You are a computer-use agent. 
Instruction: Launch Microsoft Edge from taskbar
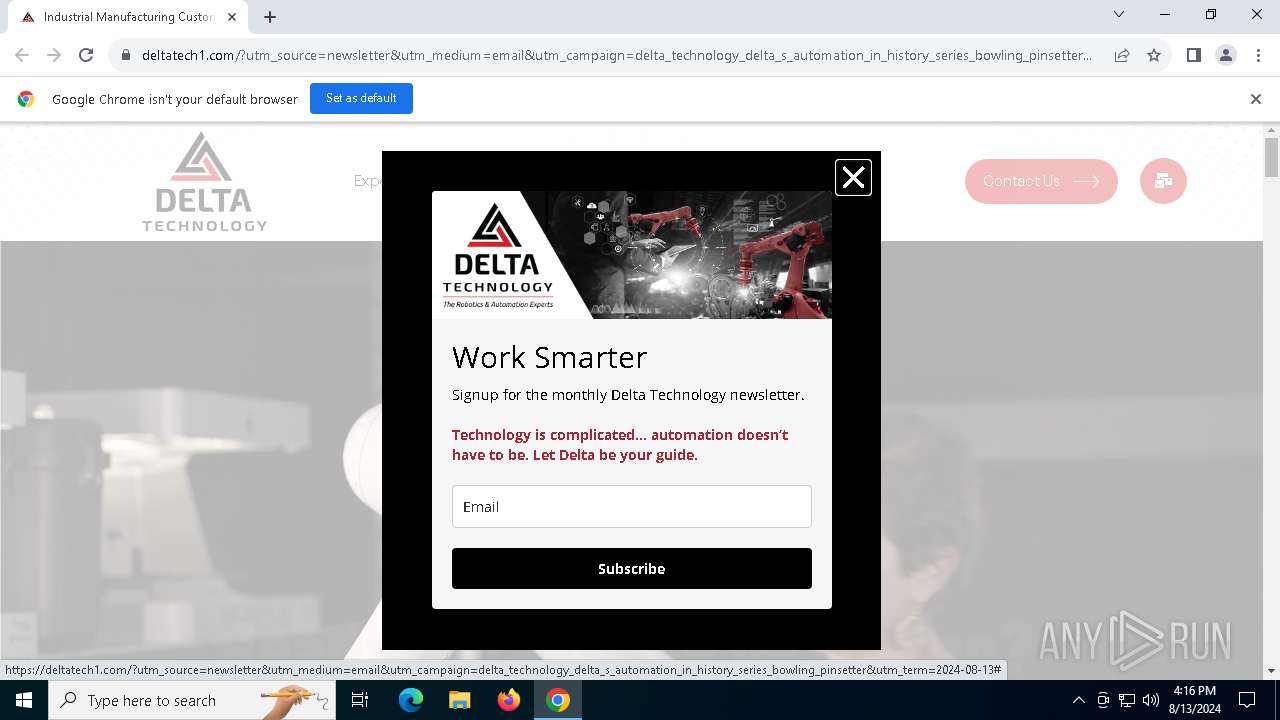411,700
